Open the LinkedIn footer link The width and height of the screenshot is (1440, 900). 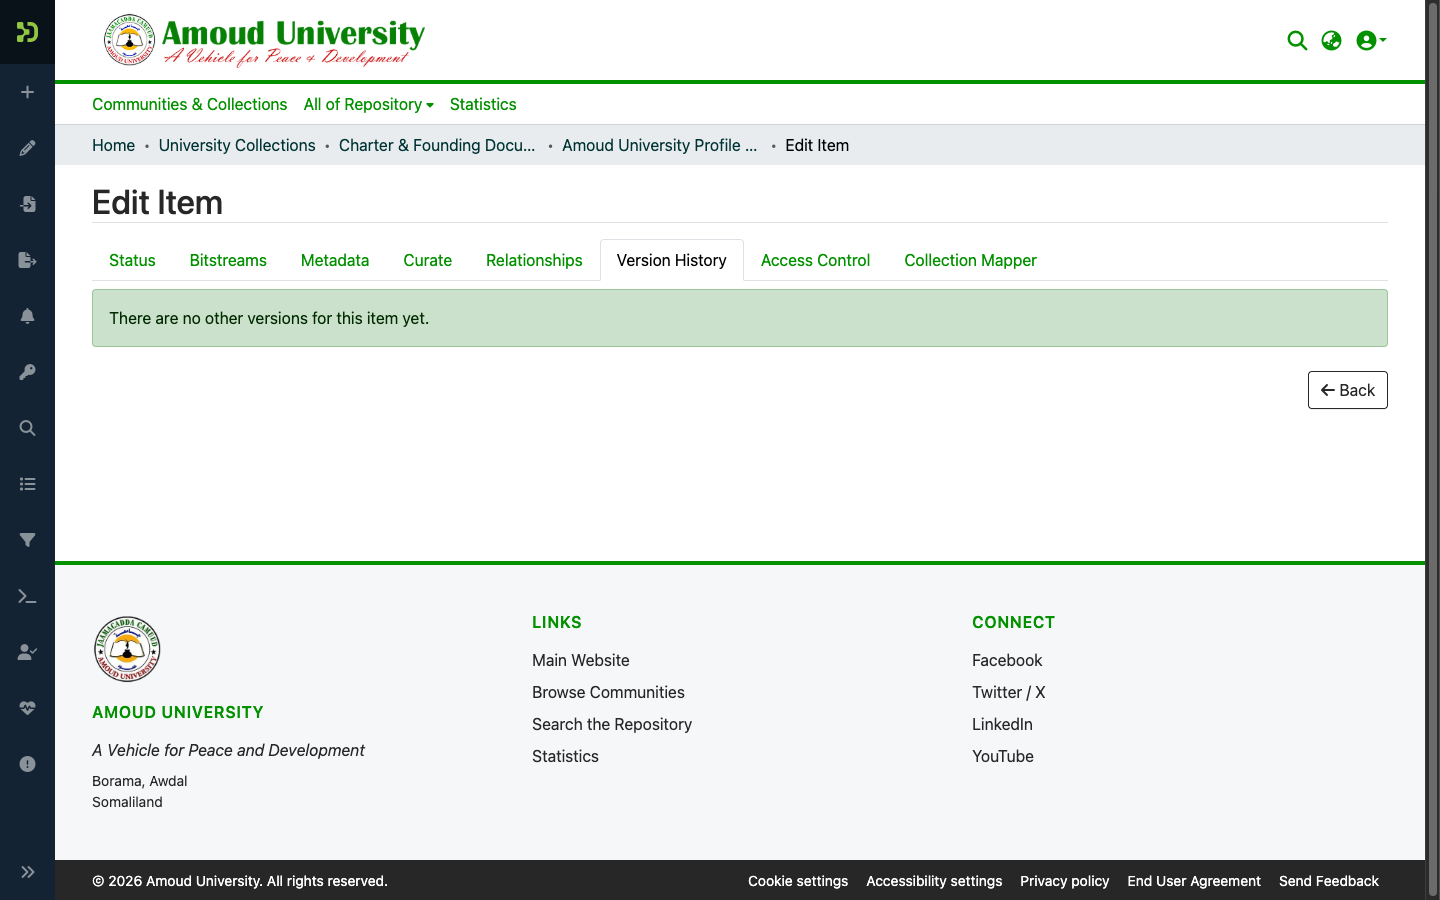pyautogui.click(x=1002, y=724)
